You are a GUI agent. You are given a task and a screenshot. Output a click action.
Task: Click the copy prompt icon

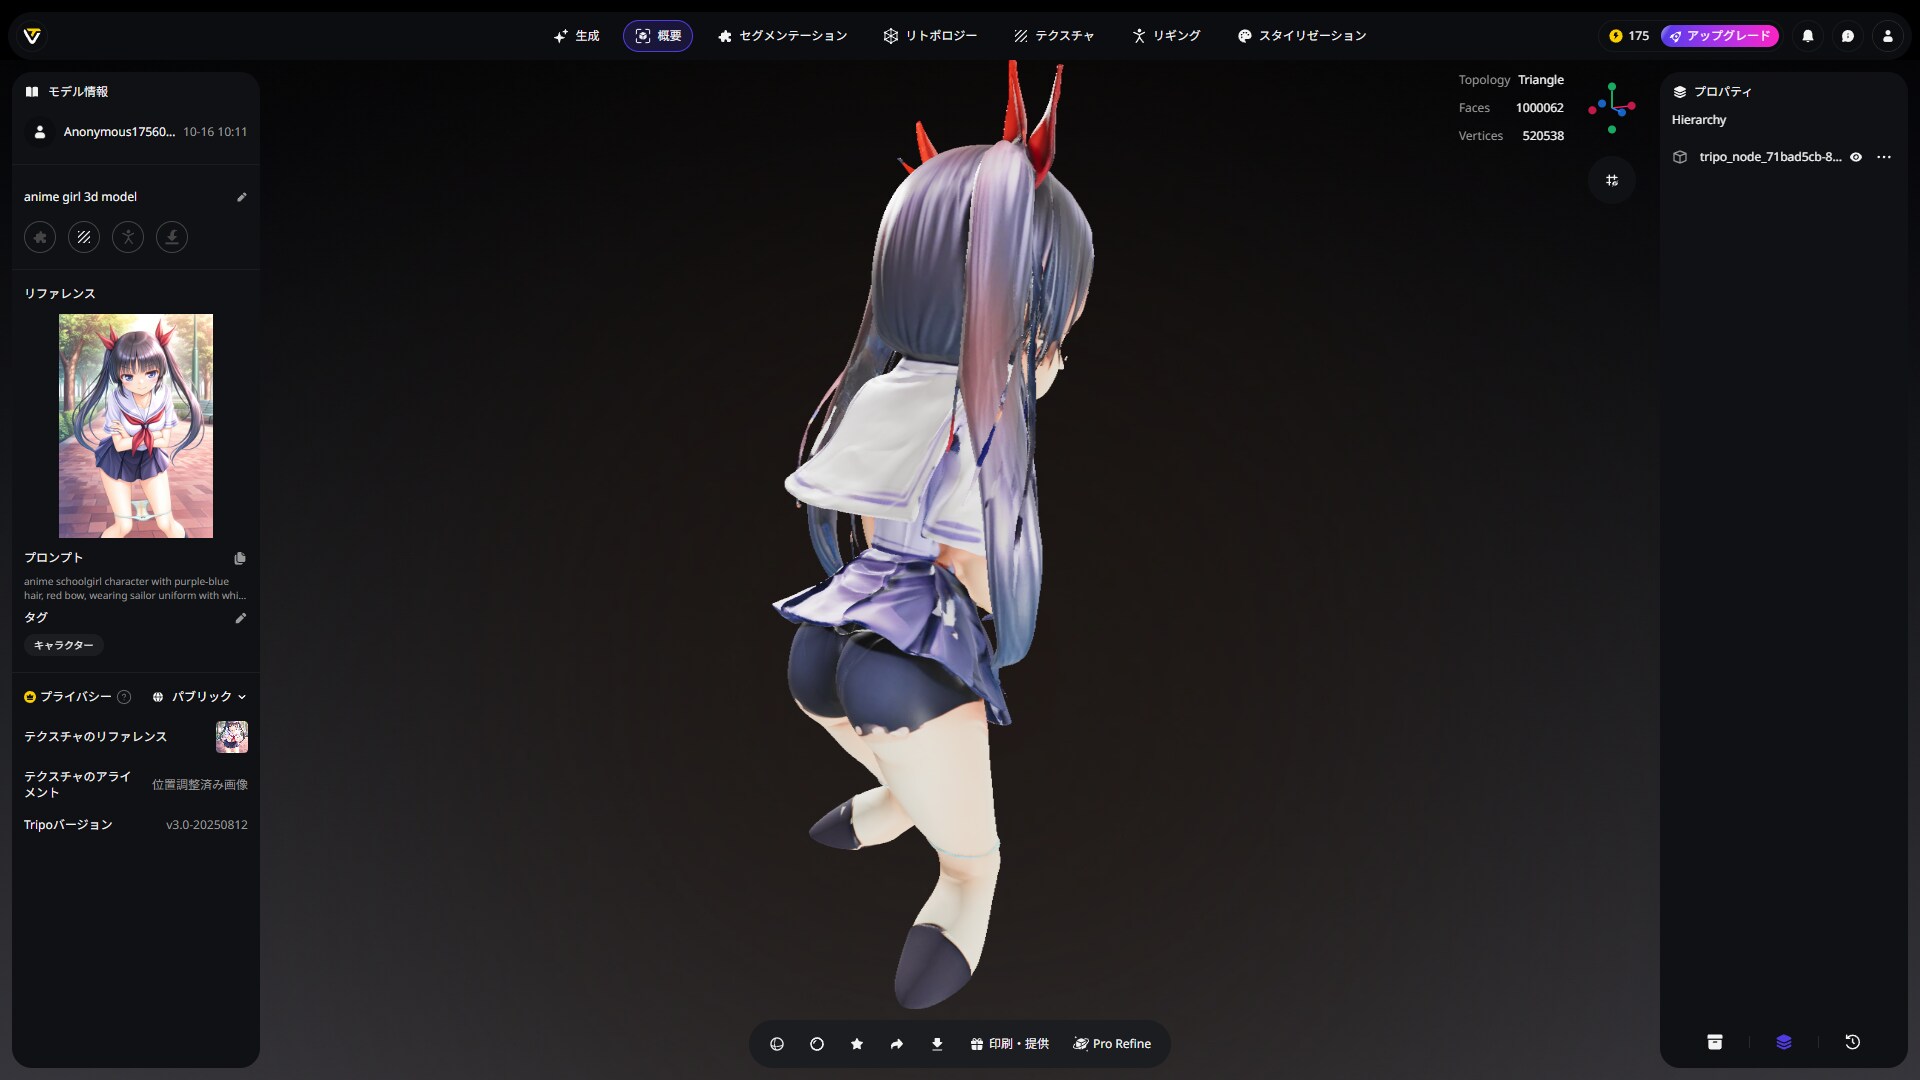(240, 559)
